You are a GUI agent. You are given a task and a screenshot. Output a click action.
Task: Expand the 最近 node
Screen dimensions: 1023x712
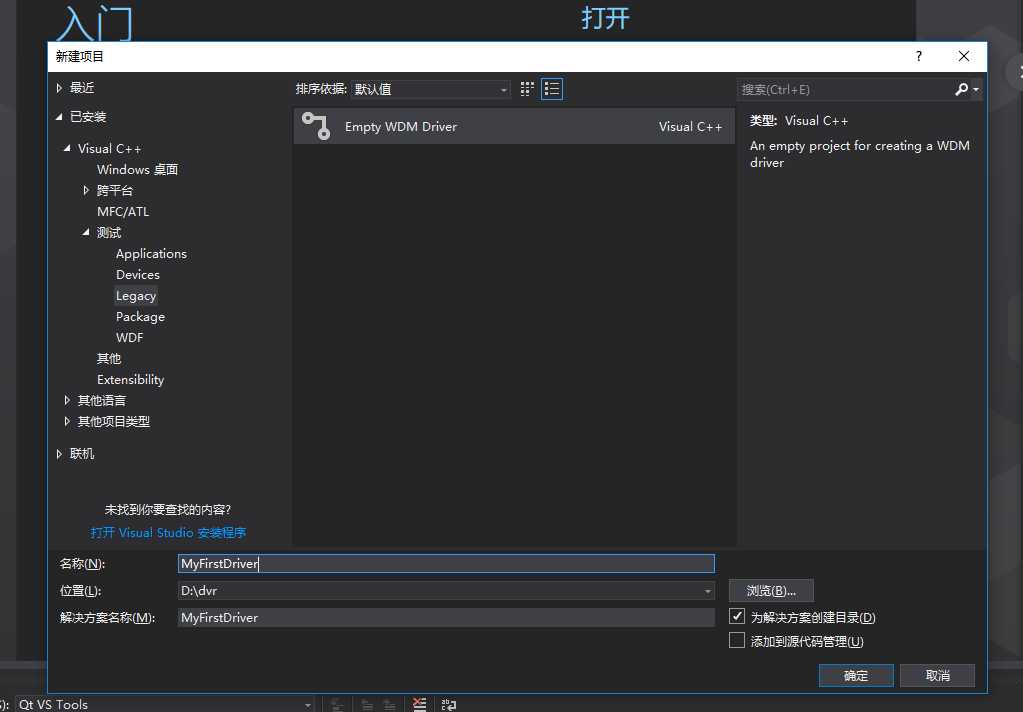(59, 87)
